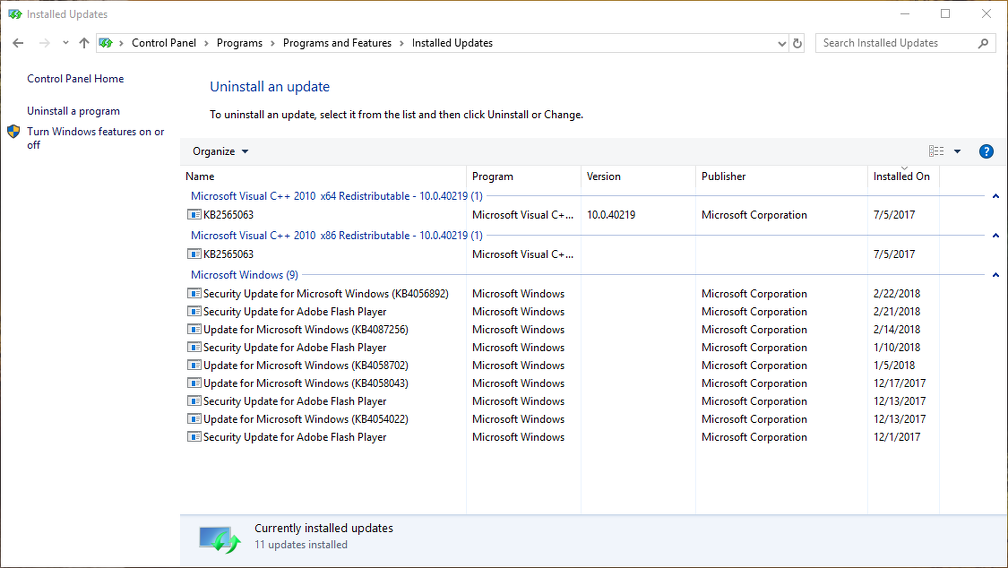Open the Organize menu
Viewport: 1008px width, 568px height.
pyautogui.click(x=220, y=152)
